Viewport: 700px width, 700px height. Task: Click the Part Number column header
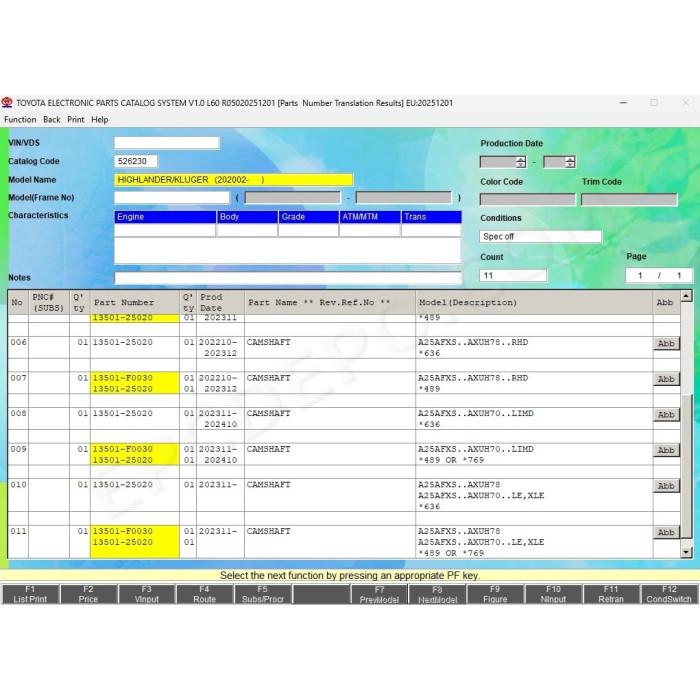135,303
